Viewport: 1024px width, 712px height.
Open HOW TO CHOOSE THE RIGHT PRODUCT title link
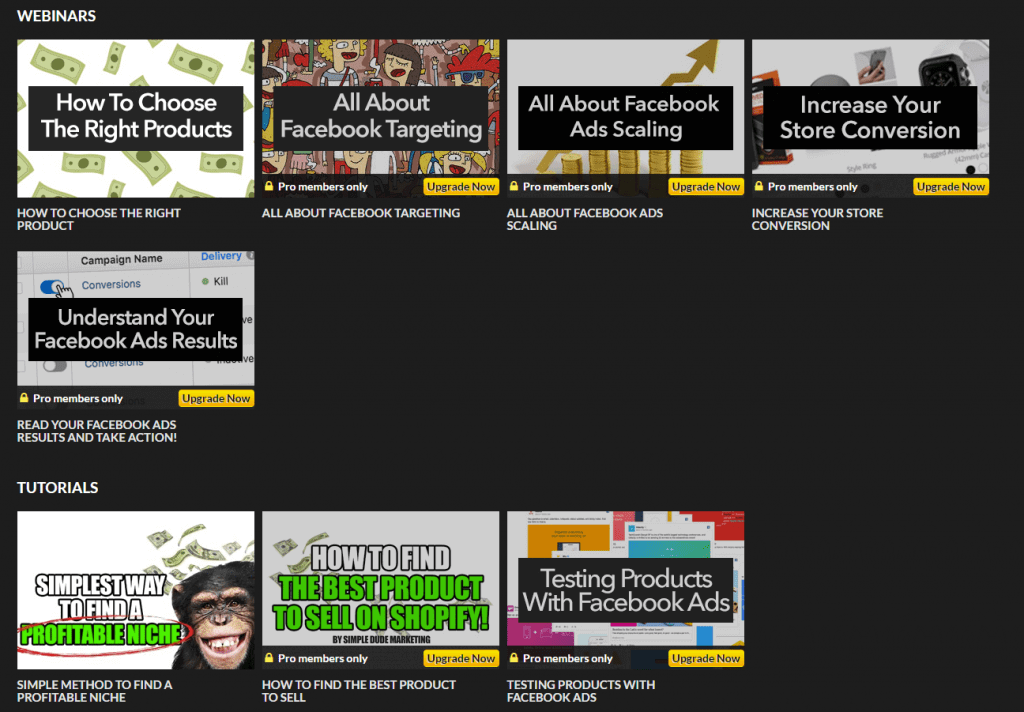(99, 219)
